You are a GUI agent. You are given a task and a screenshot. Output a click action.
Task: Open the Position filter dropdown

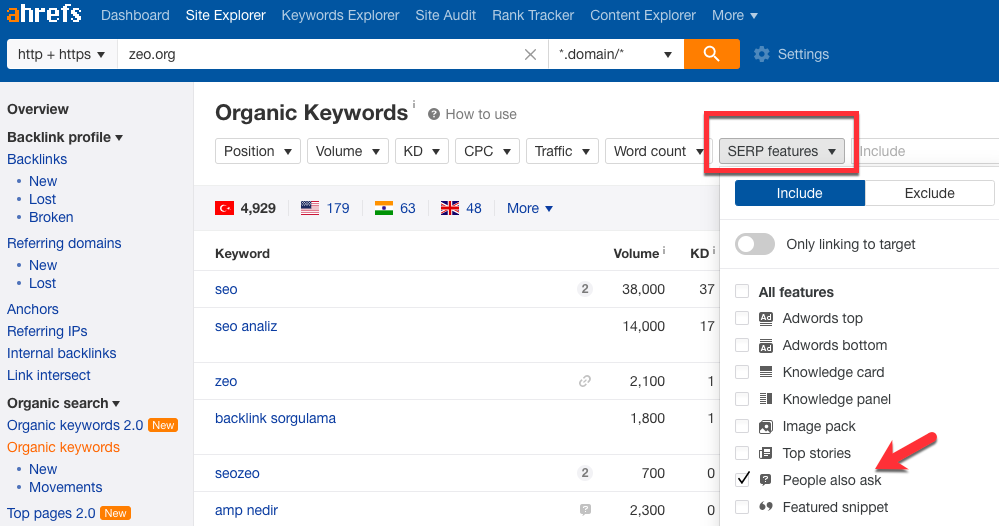[257, 152]
